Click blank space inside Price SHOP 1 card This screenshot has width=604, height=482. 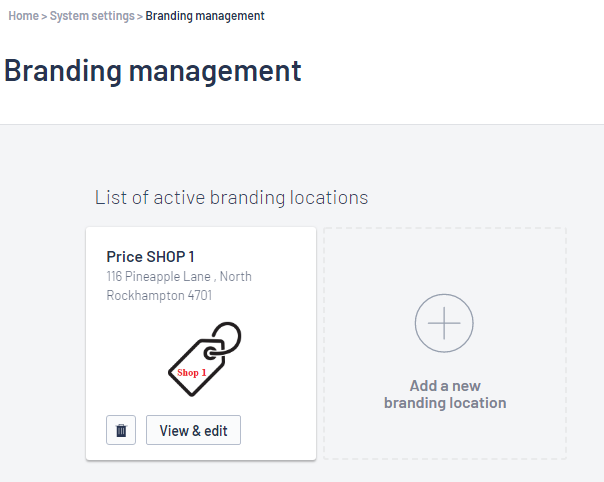click(277, 385)
